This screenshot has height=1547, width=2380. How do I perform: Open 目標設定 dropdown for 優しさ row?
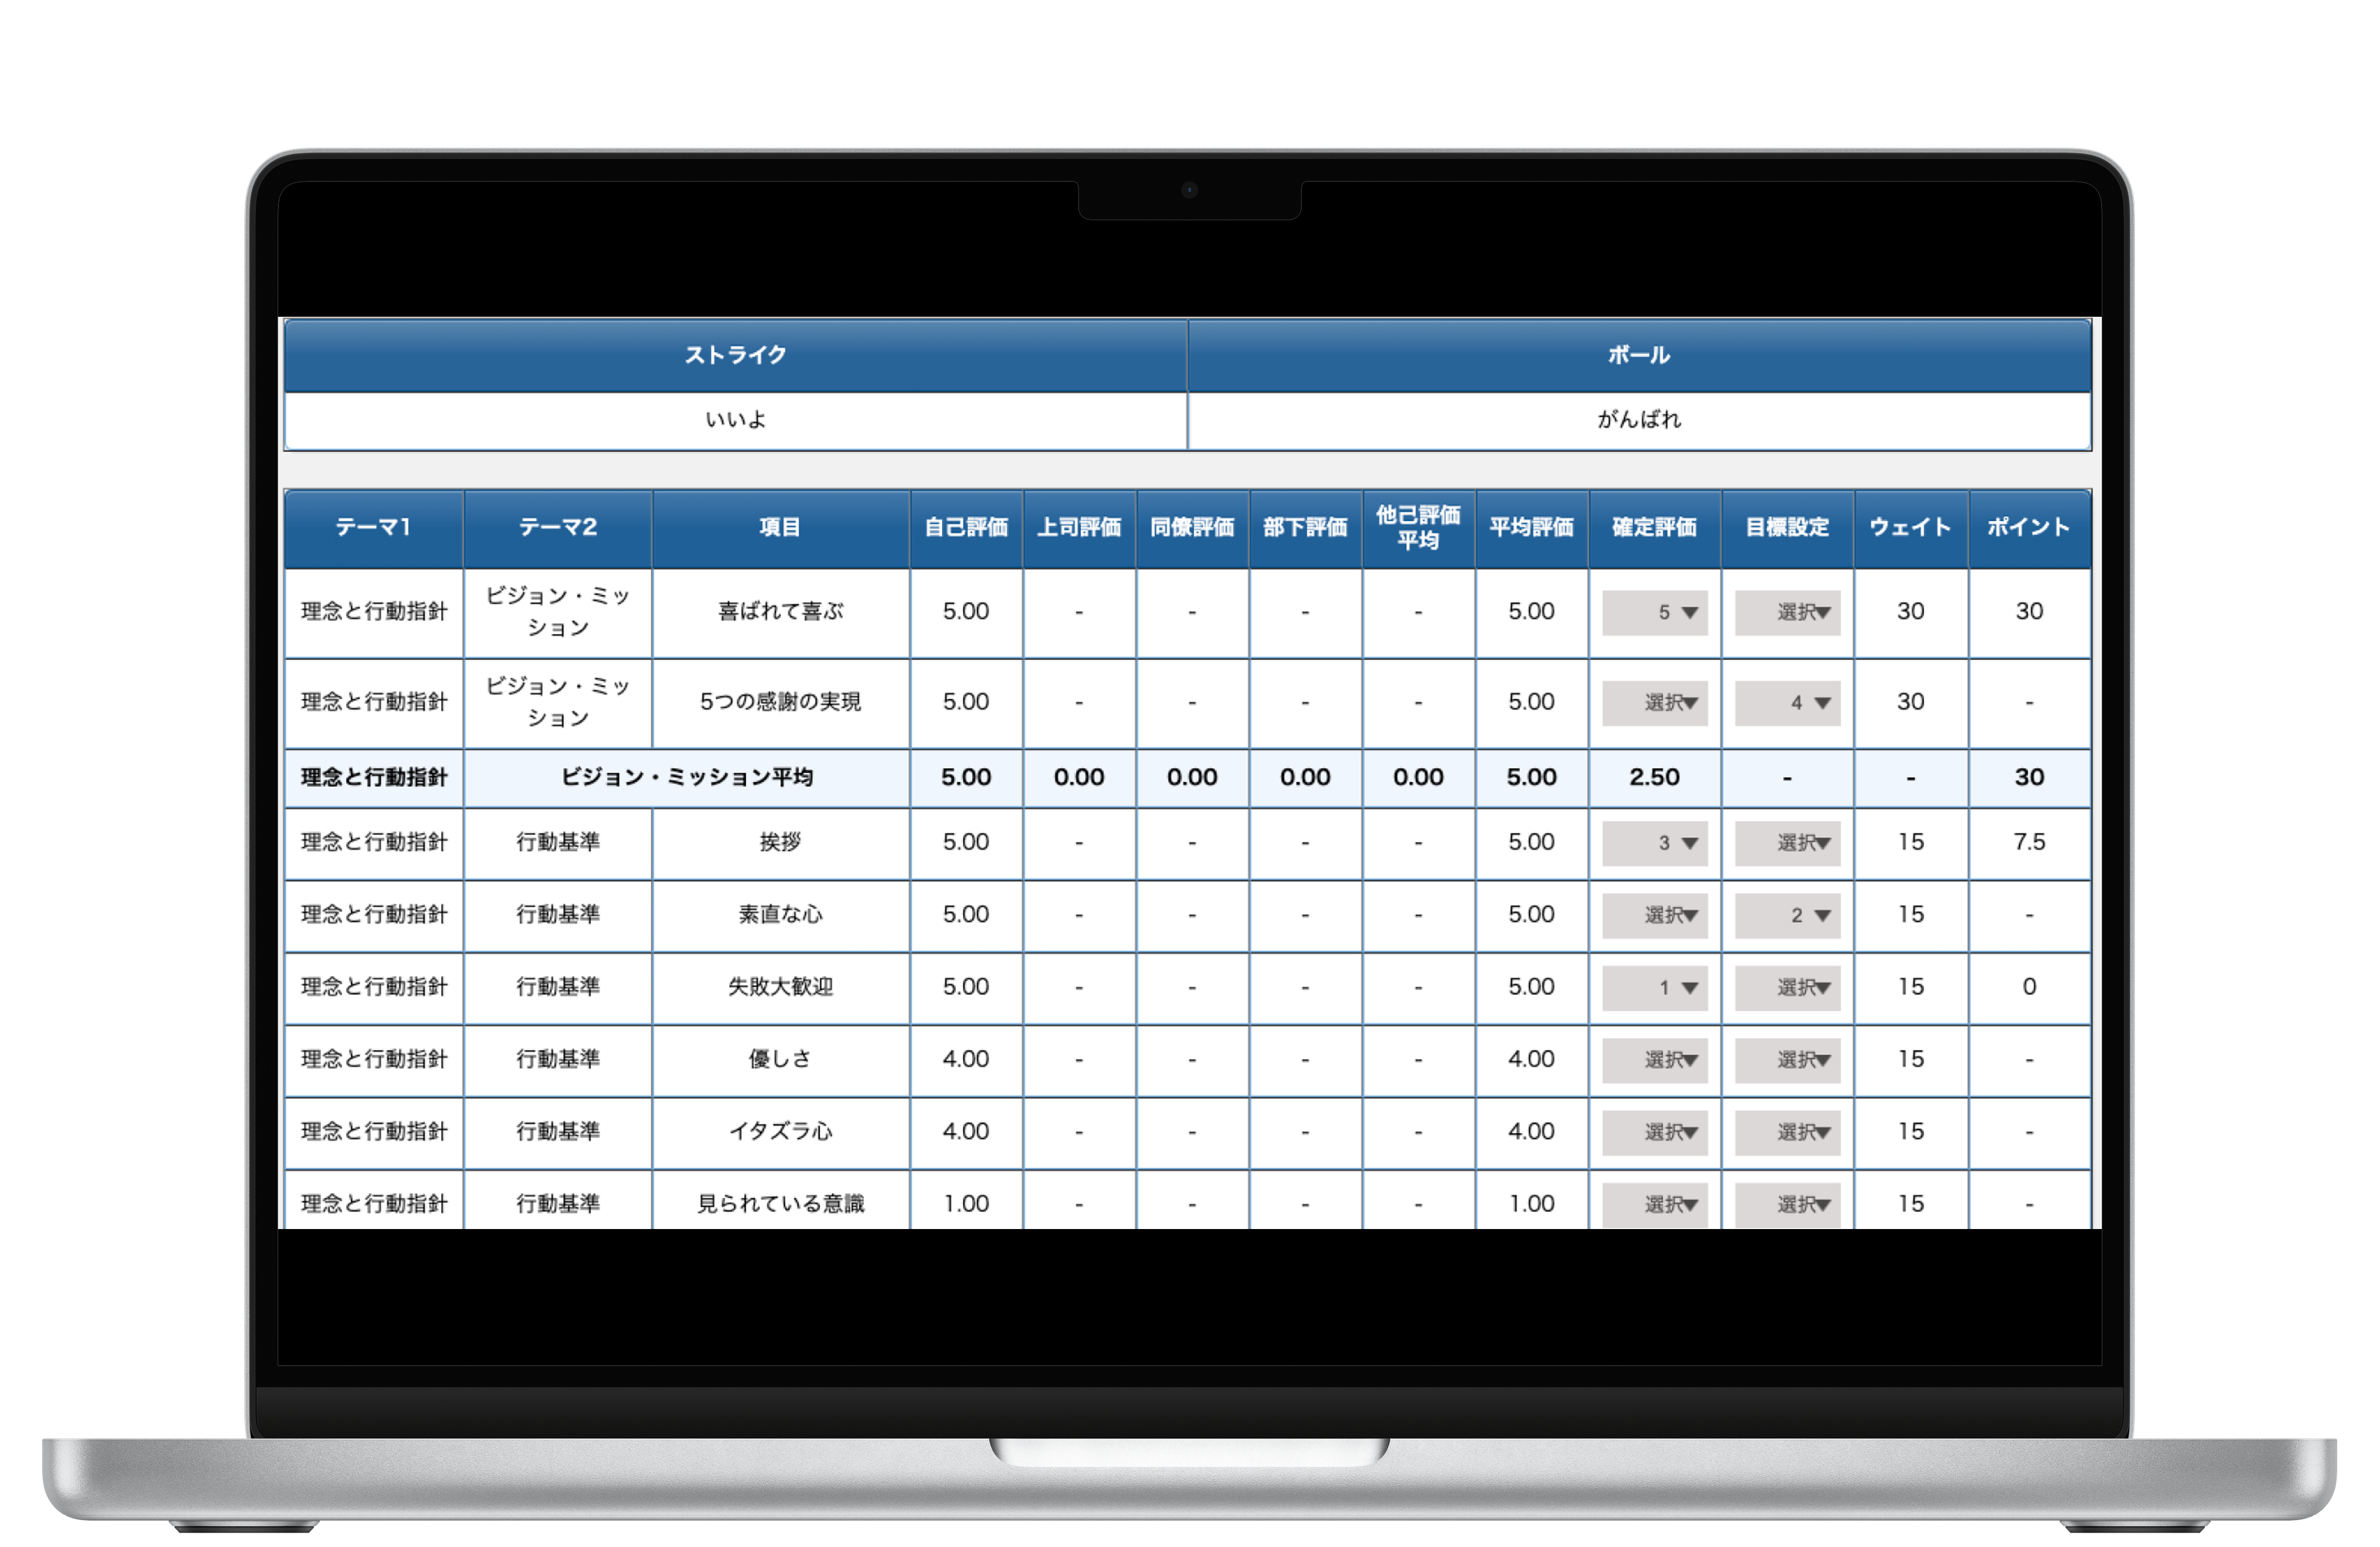tap(1787, 1059)
